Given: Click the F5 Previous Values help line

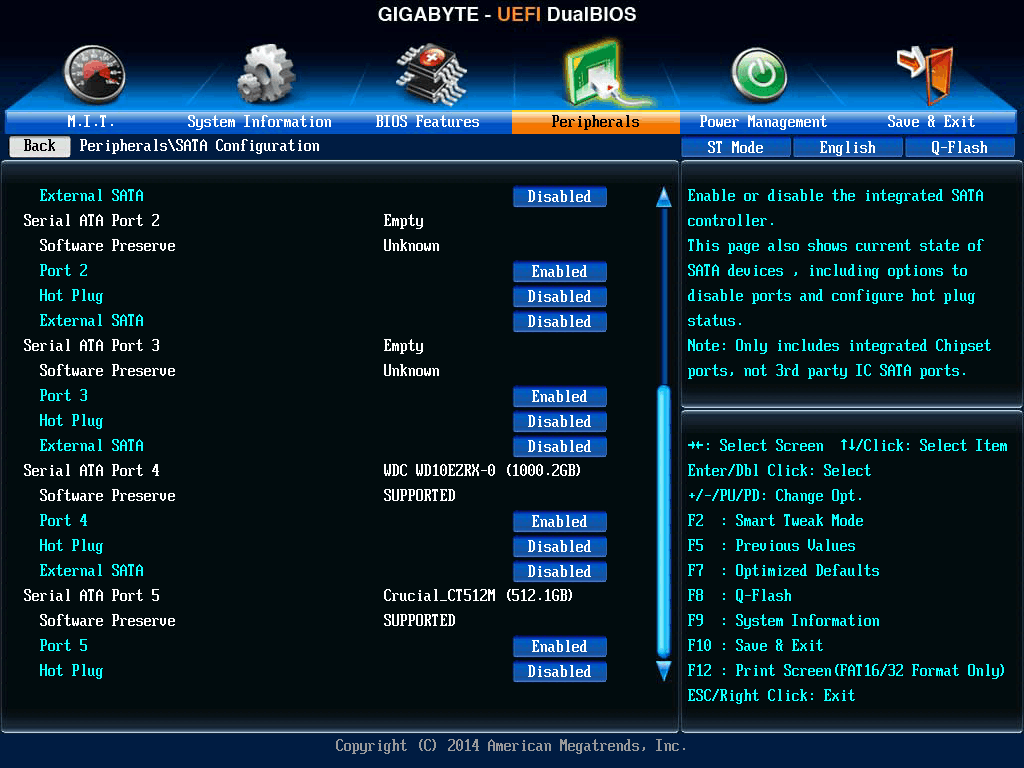Looking at the screenshot, I should (x=771, y=546).
